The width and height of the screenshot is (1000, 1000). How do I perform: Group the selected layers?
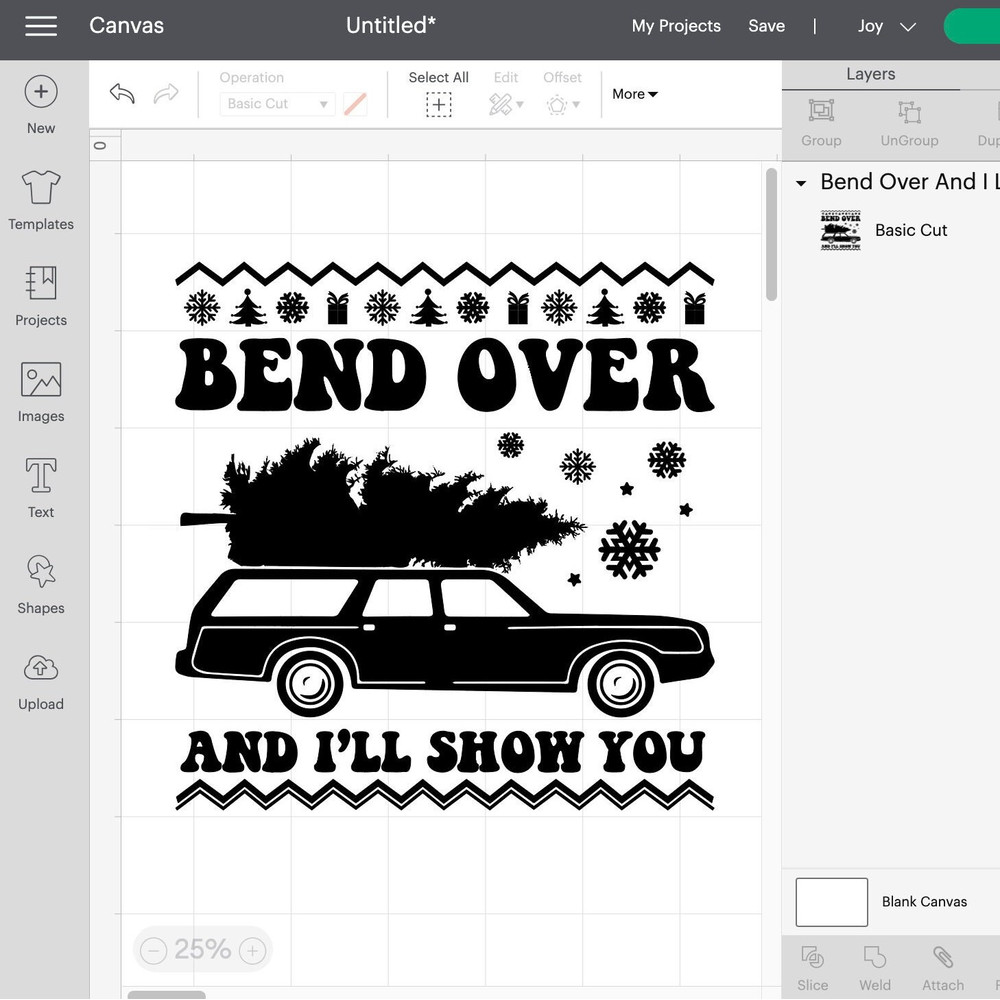[820, 122]
